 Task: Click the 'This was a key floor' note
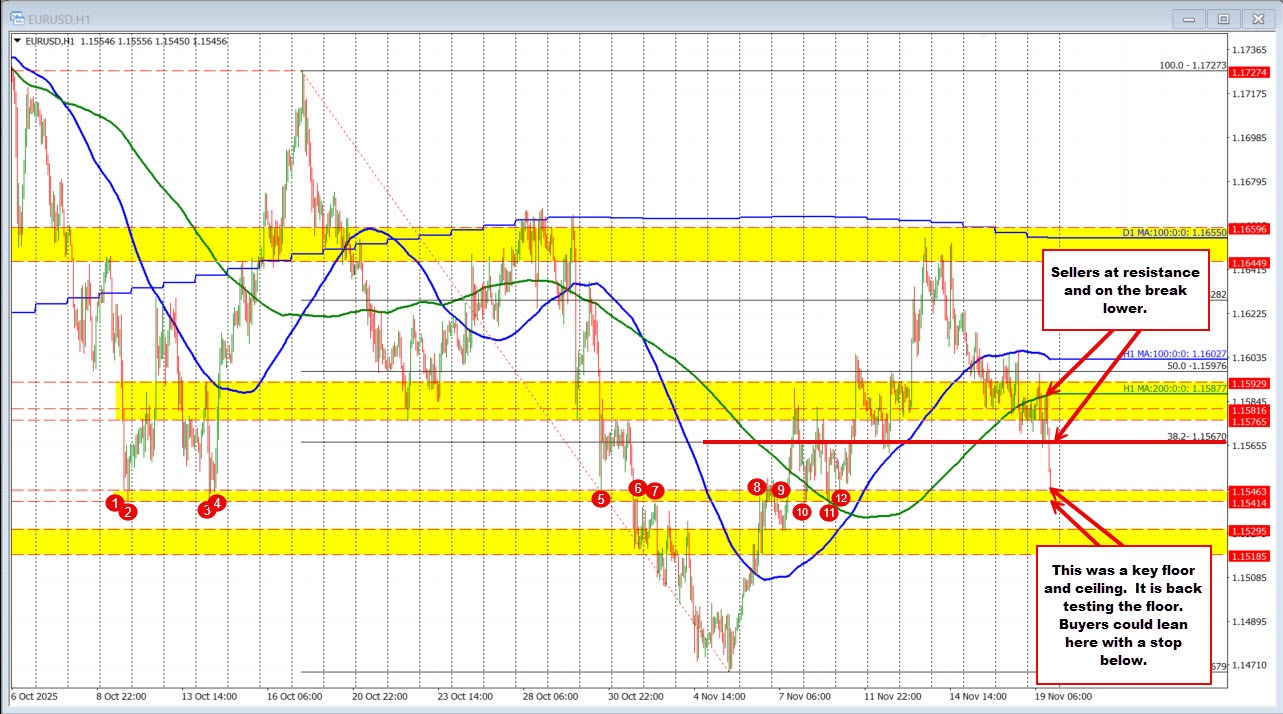click(x=1124, y=615)
